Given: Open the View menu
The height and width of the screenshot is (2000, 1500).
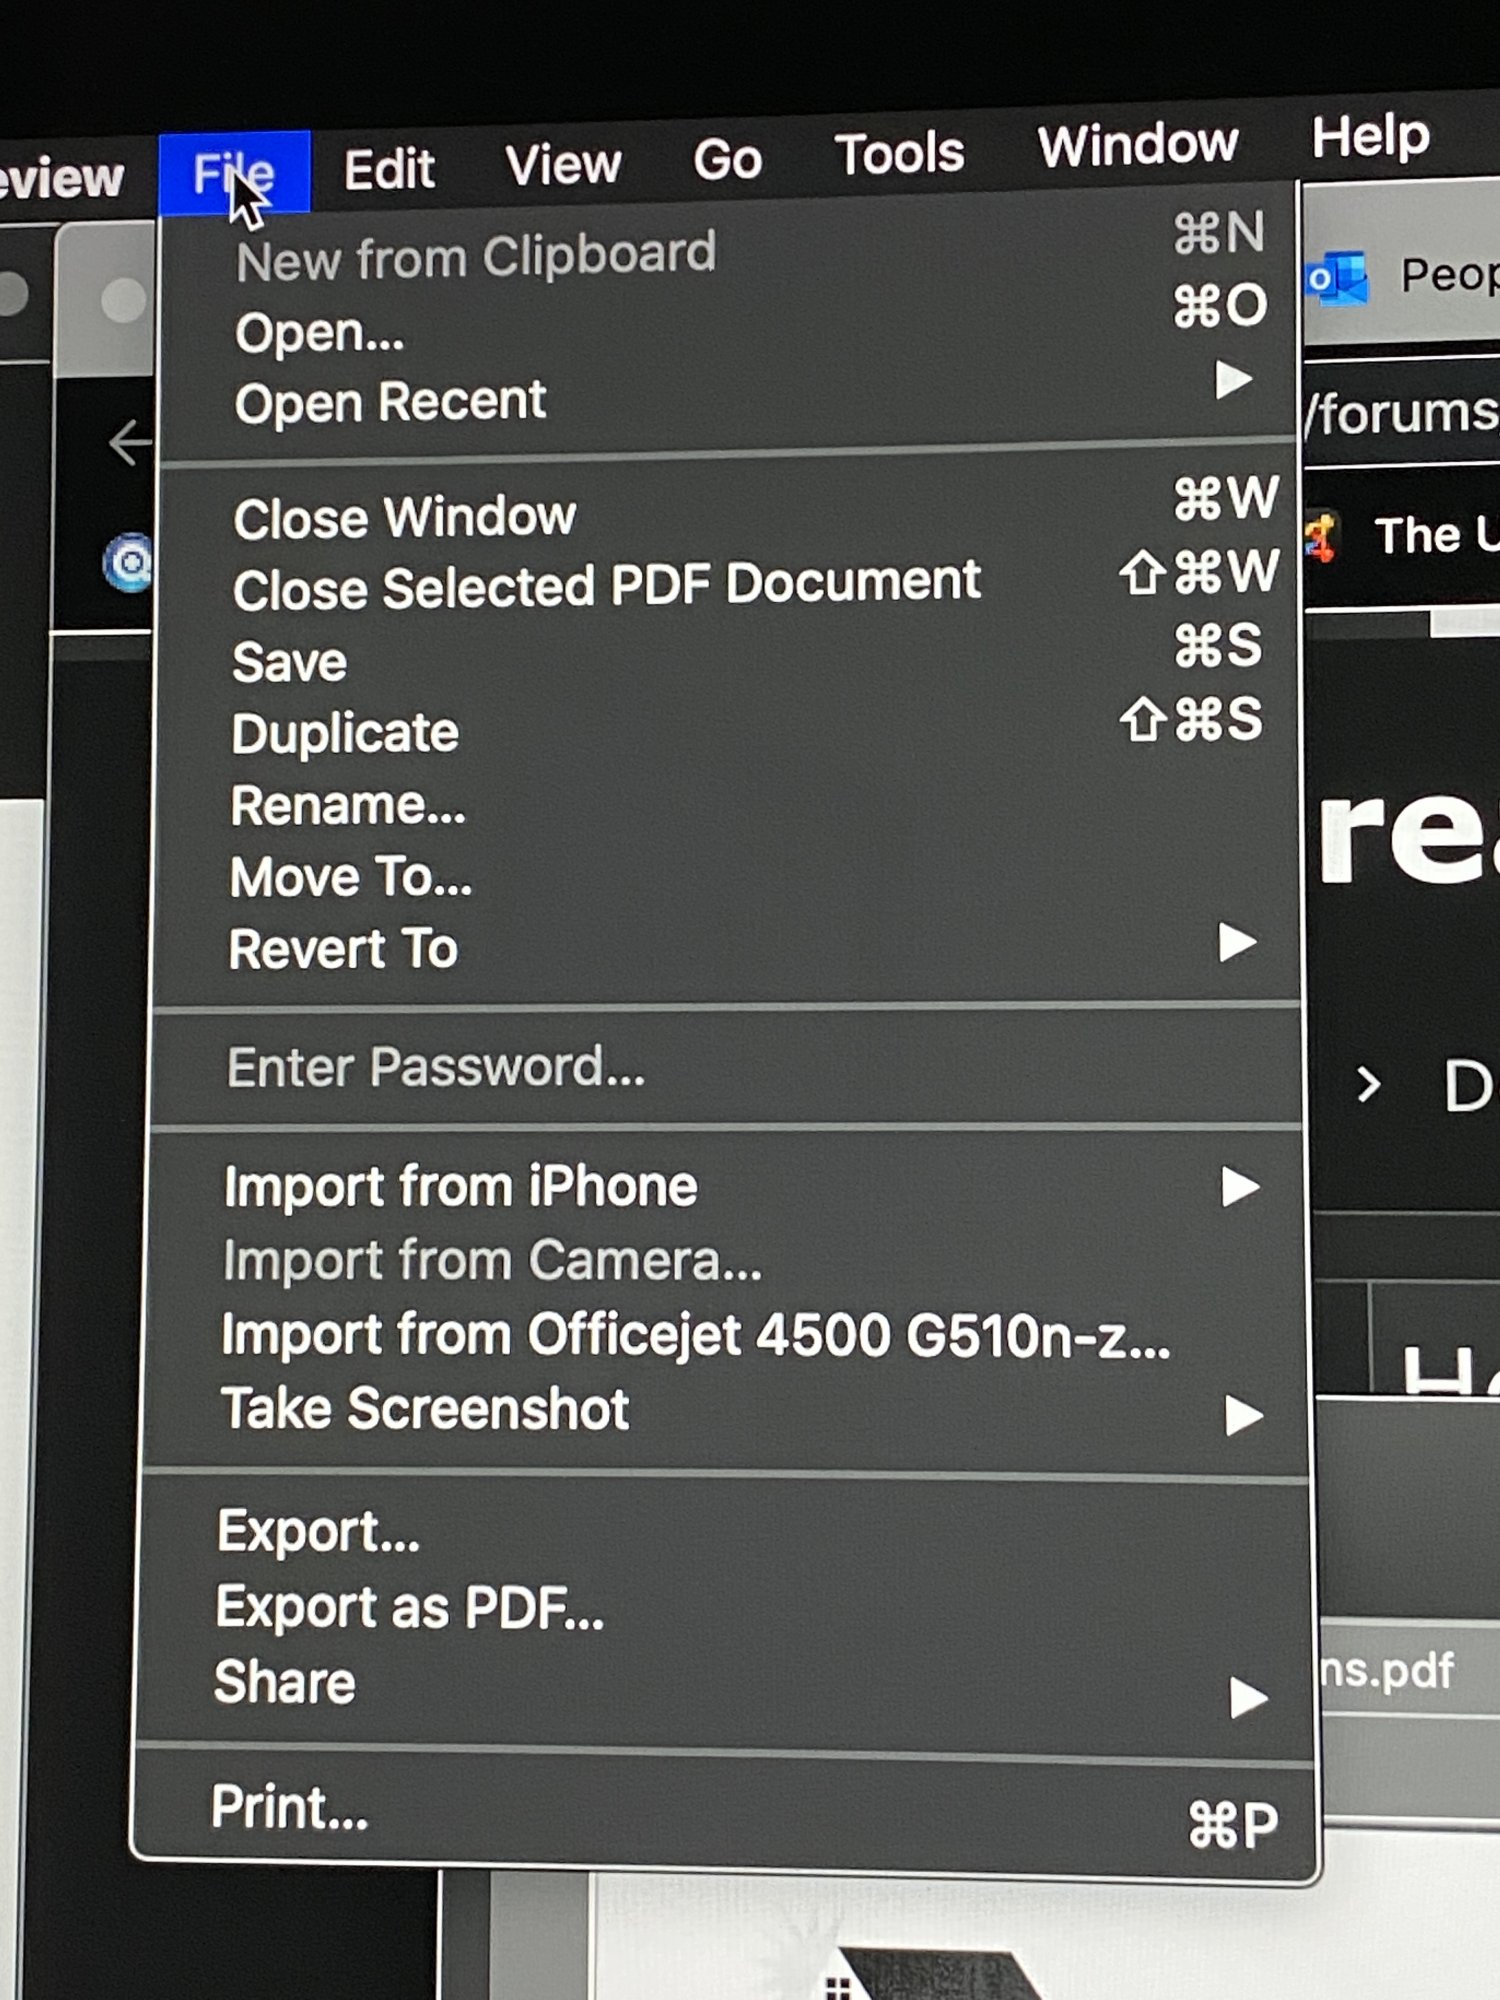Looking at the screenshot, I should point(563,163).
